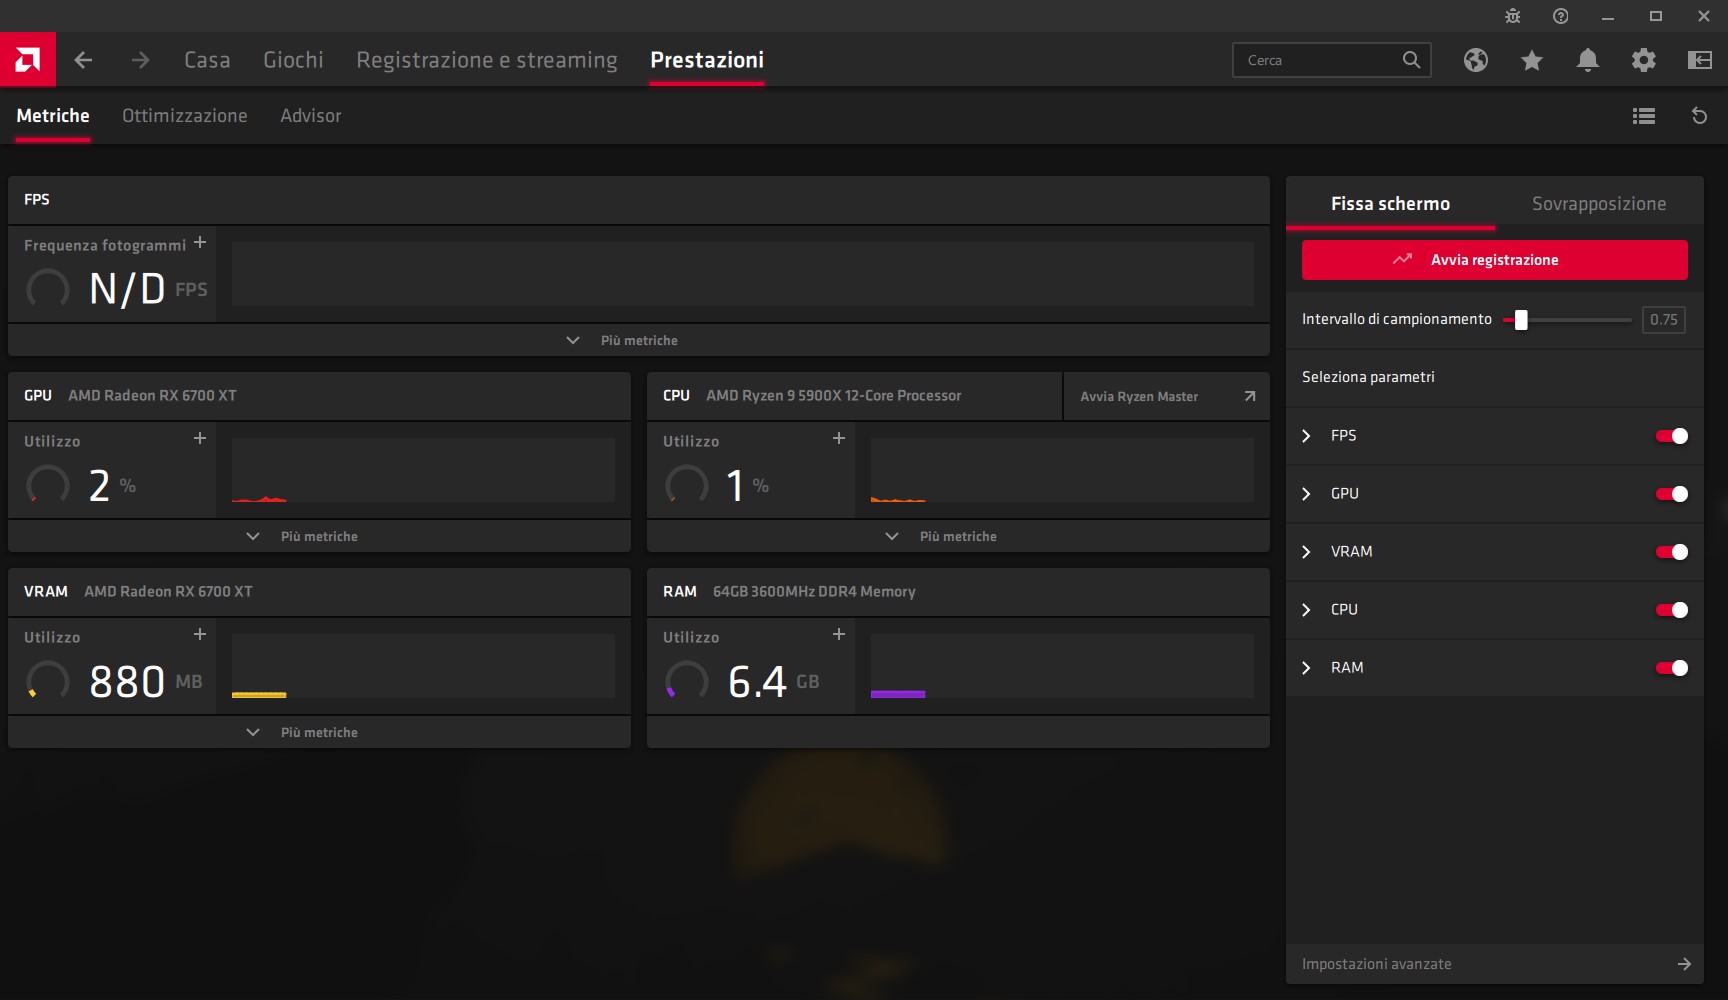Viewport: 1728px width, 1000px height.
Task: Open favorites with the star icon
Action: coord(1531,60)
